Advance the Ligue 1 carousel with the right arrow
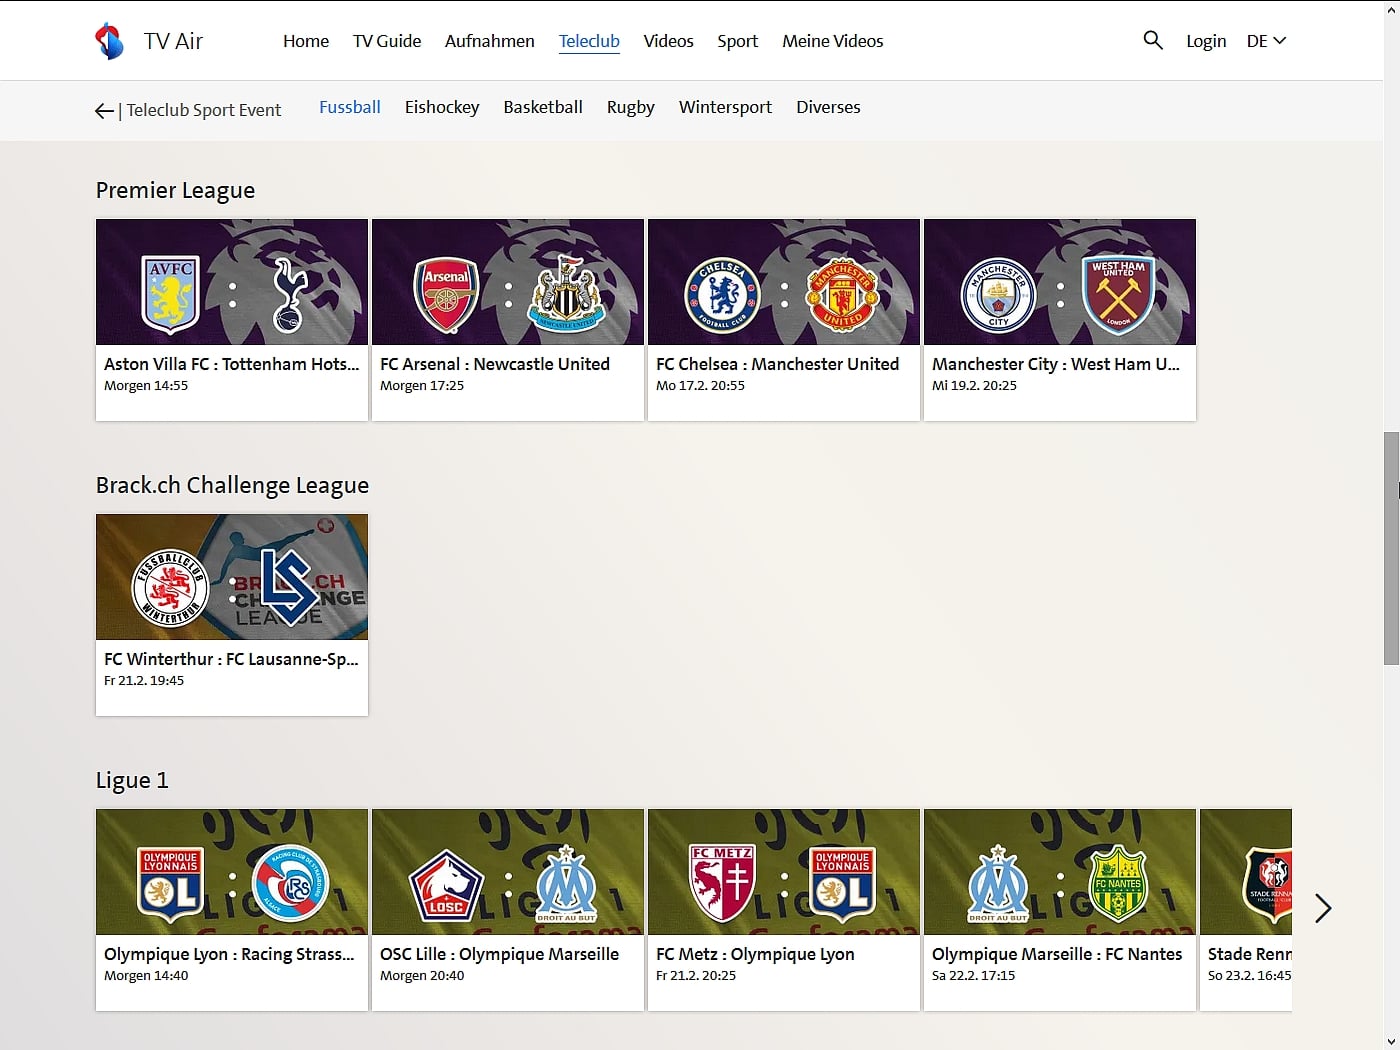Viewport: 1400px width, 1050px height. 1323,908
